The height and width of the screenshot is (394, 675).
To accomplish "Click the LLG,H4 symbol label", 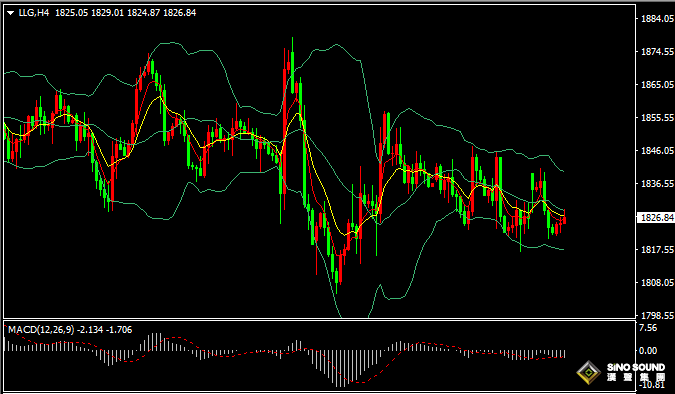I will (x=34, y=13).
